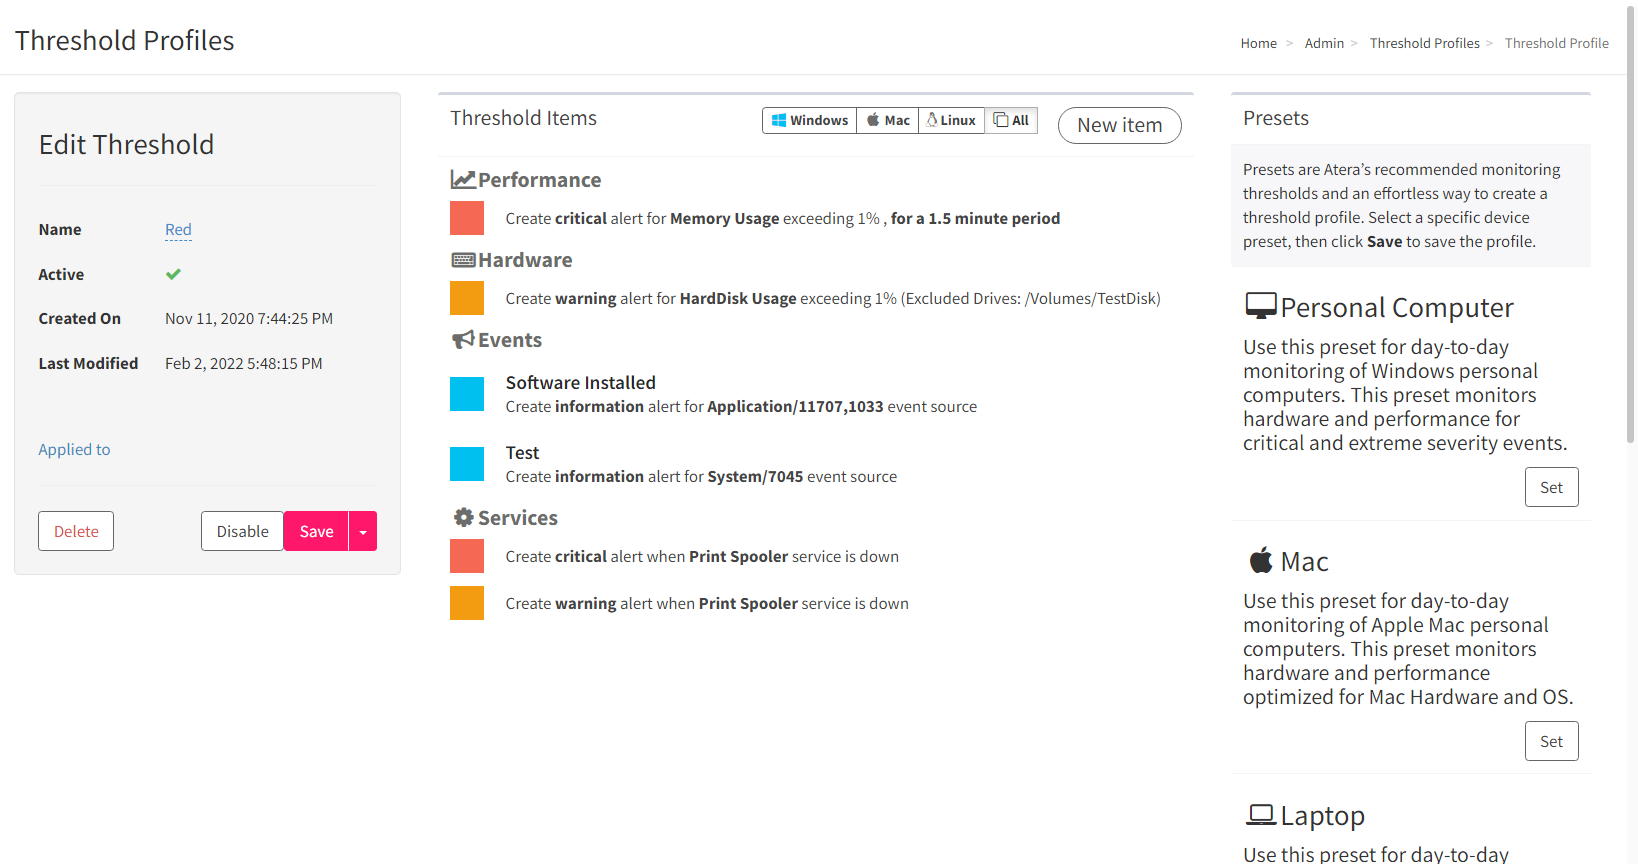The height and width of the screenshot is (864, 1638).
Task: Click the Services gear icon
Action: 463,518
